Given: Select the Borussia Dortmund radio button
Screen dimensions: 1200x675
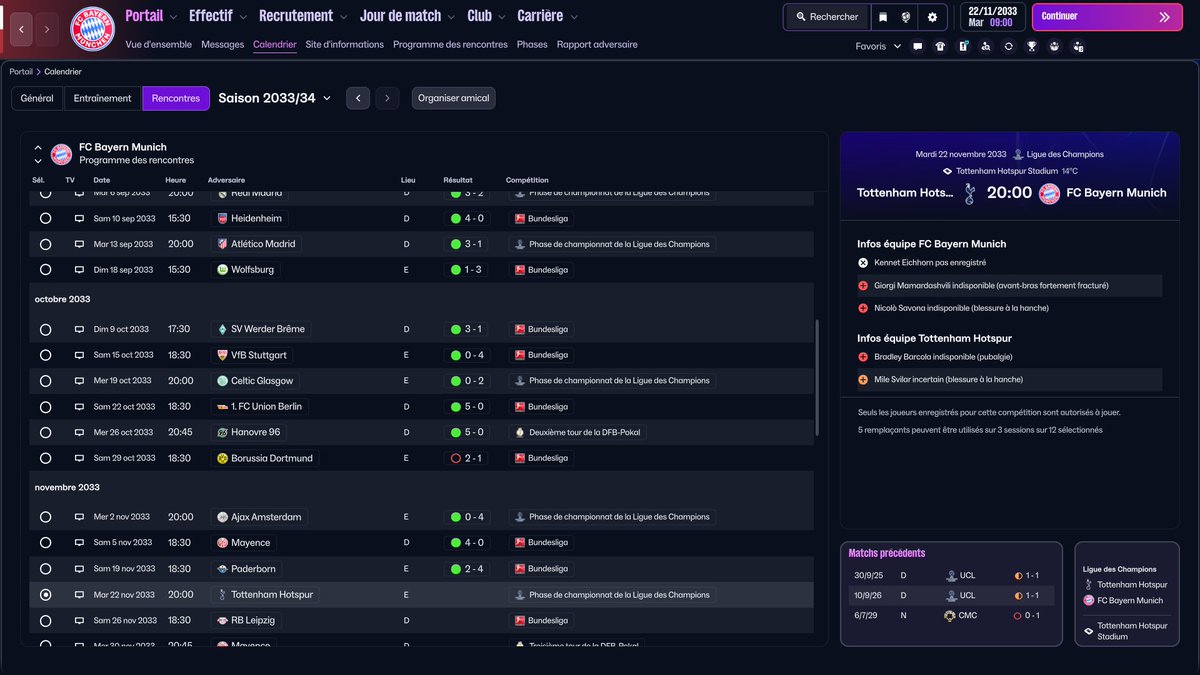Looking at the screenshot, I should (x=45, y=458).
